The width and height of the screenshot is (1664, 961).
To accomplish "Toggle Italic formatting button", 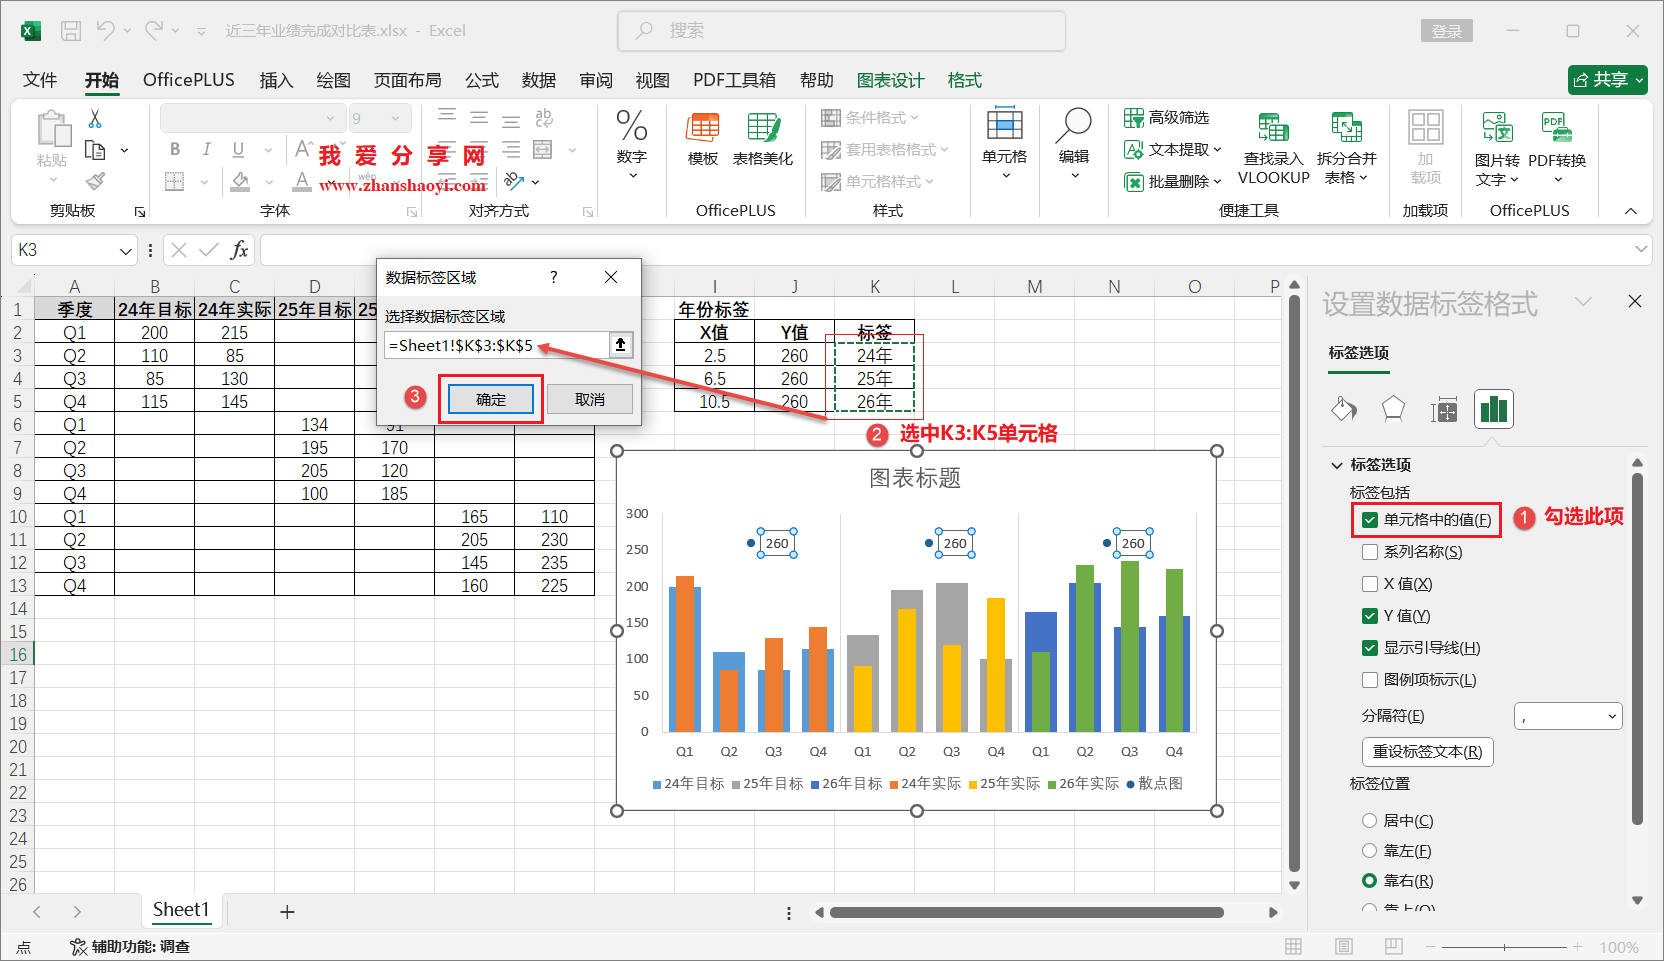I will (206, 149).
